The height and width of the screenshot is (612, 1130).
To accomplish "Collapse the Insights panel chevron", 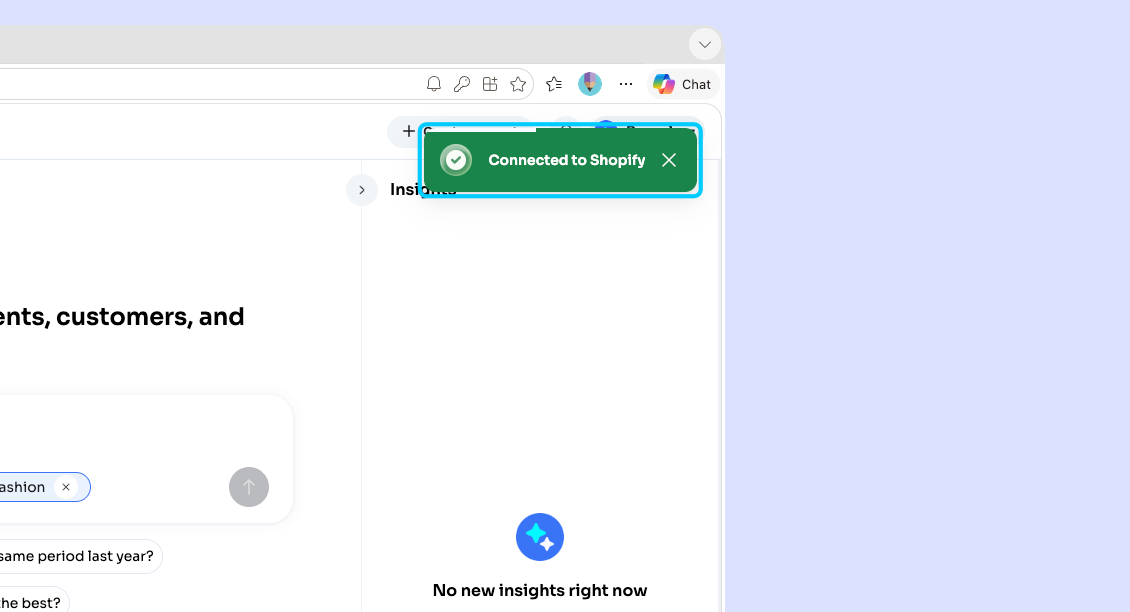I will coord(362,190).
